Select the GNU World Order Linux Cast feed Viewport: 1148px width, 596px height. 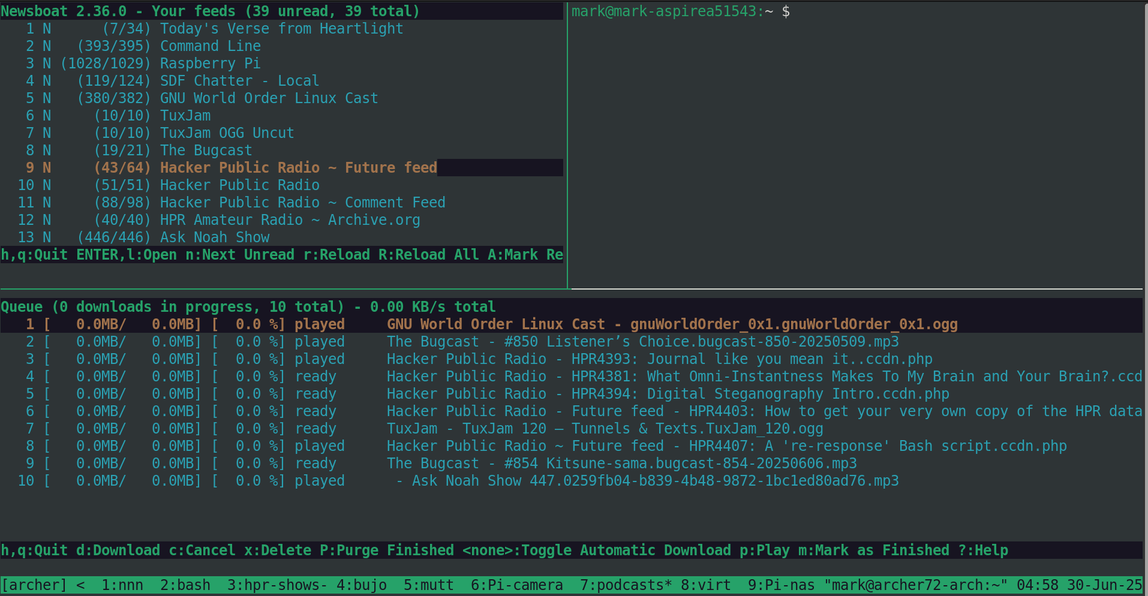[x=268, y=98]
